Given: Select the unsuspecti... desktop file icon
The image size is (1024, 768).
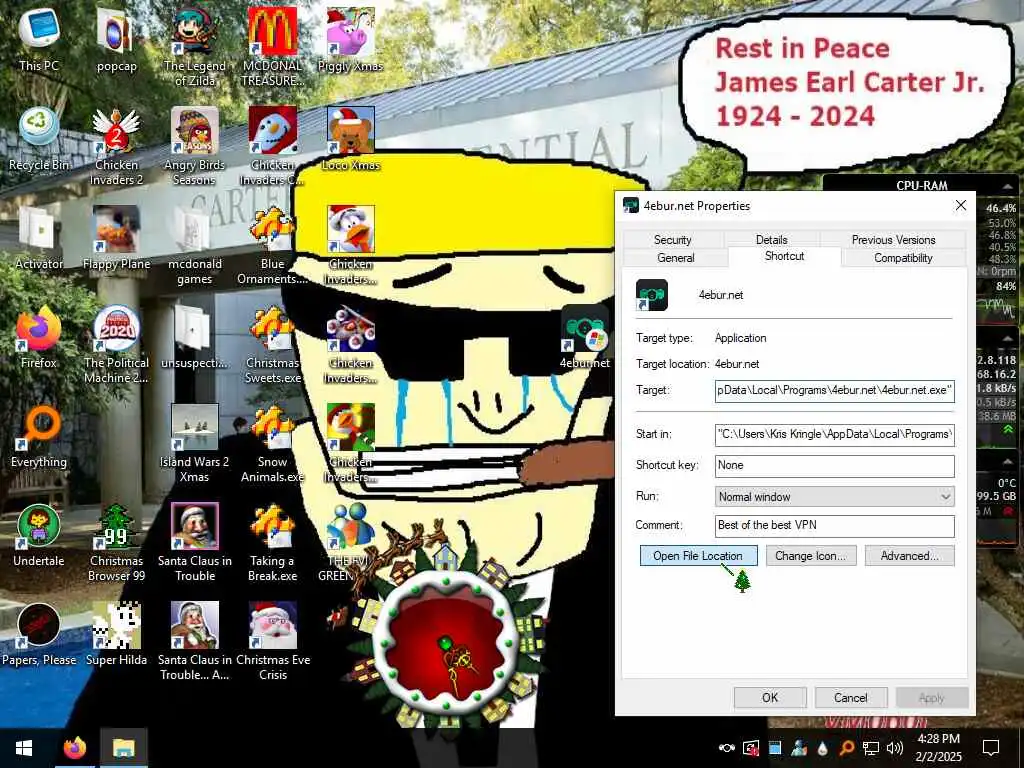Looking at the screenshot, I should tap(195, 336).
